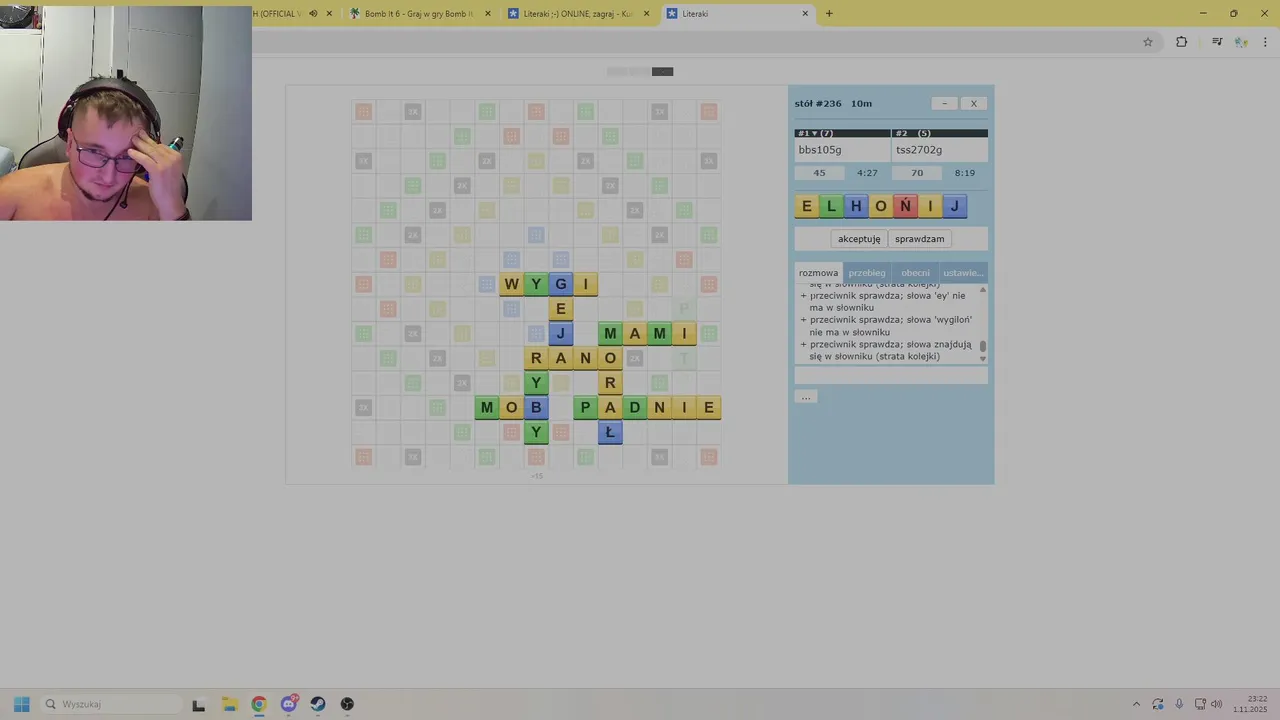Open the volume control in system tray
Screen dimensions: 1280x720
coord(1216,704)
